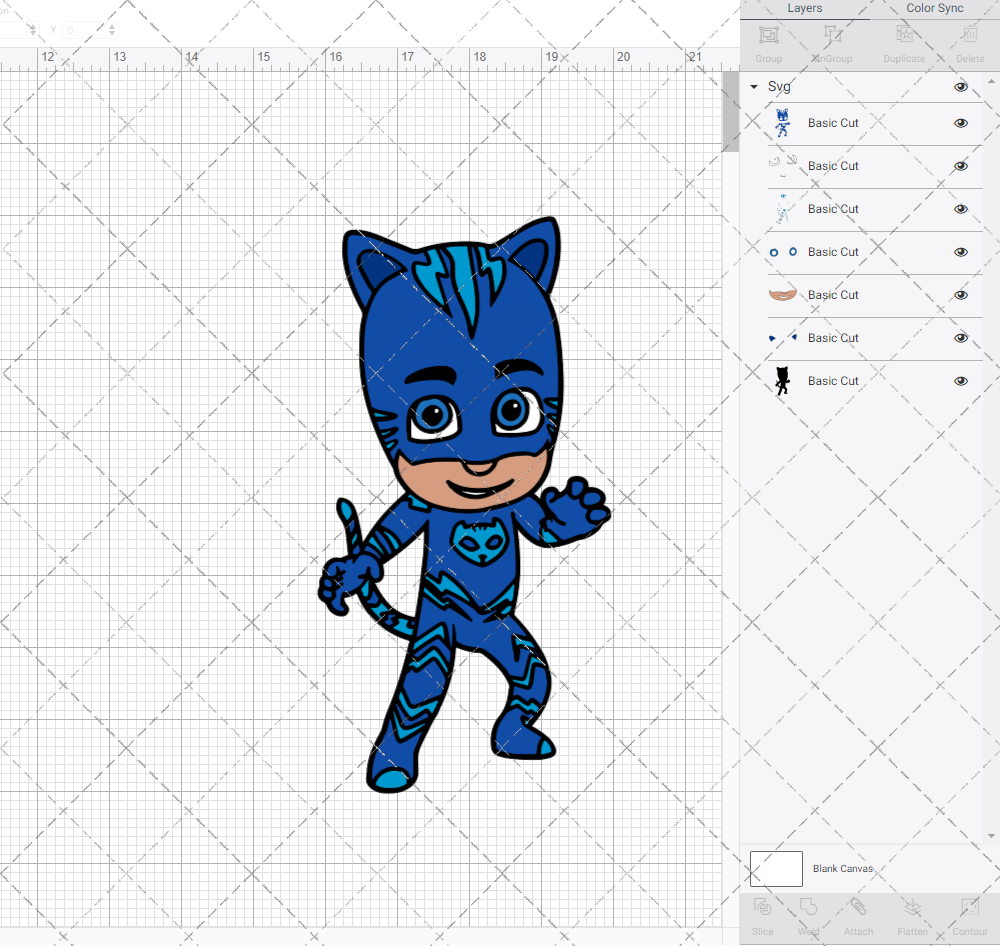Click "Basic Cut" text beside black silhouette

[833, 381]
